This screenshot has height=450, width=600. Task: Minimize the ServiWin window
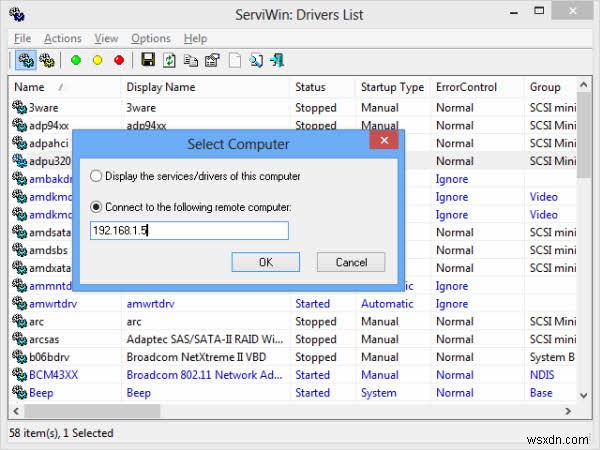(514, 13)
